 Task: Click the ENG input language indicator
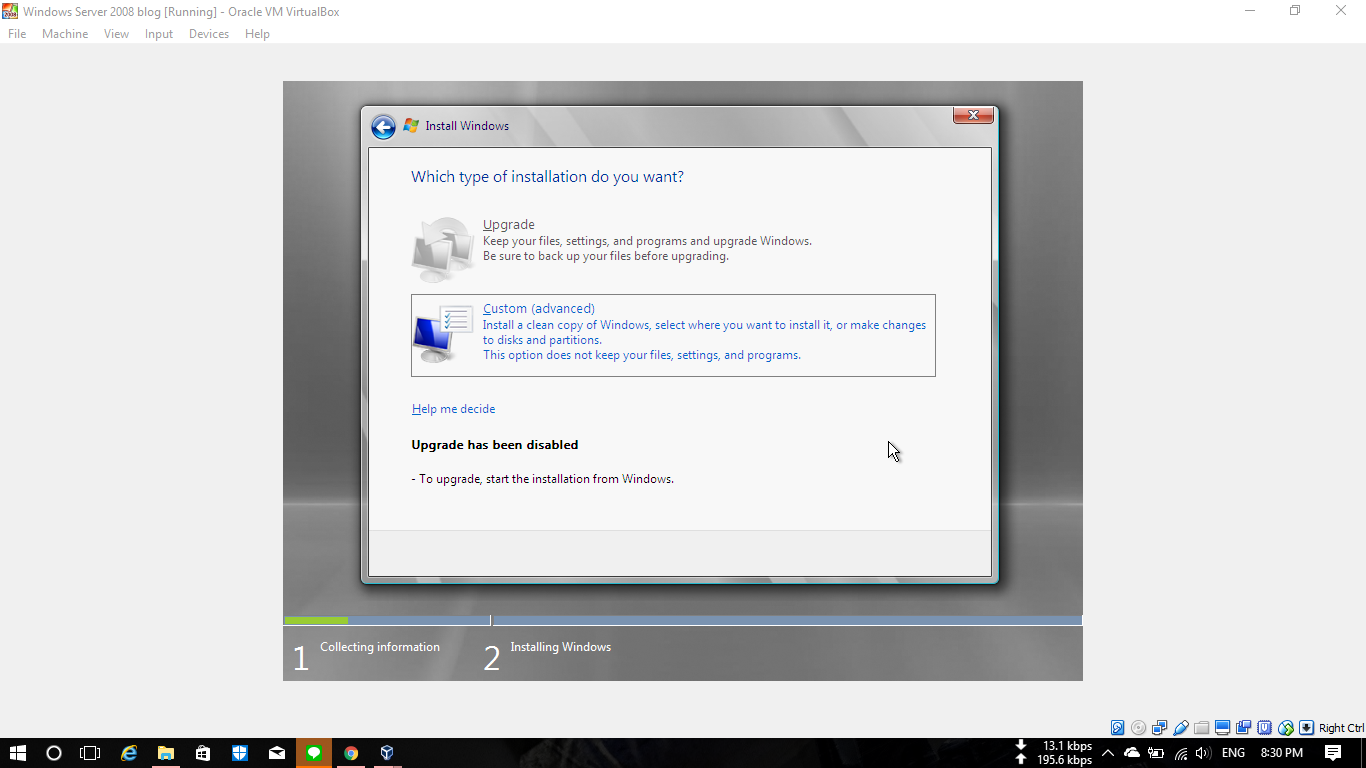point(1233,753)
